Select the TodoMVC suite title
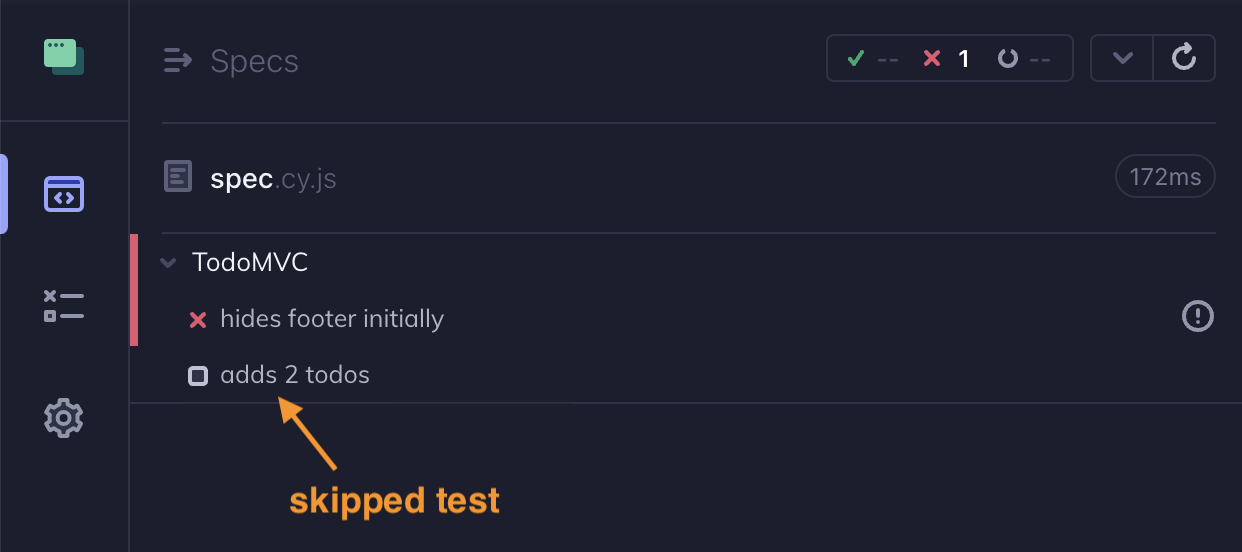Screen dimensions: 1242x552 pos(250,263)
